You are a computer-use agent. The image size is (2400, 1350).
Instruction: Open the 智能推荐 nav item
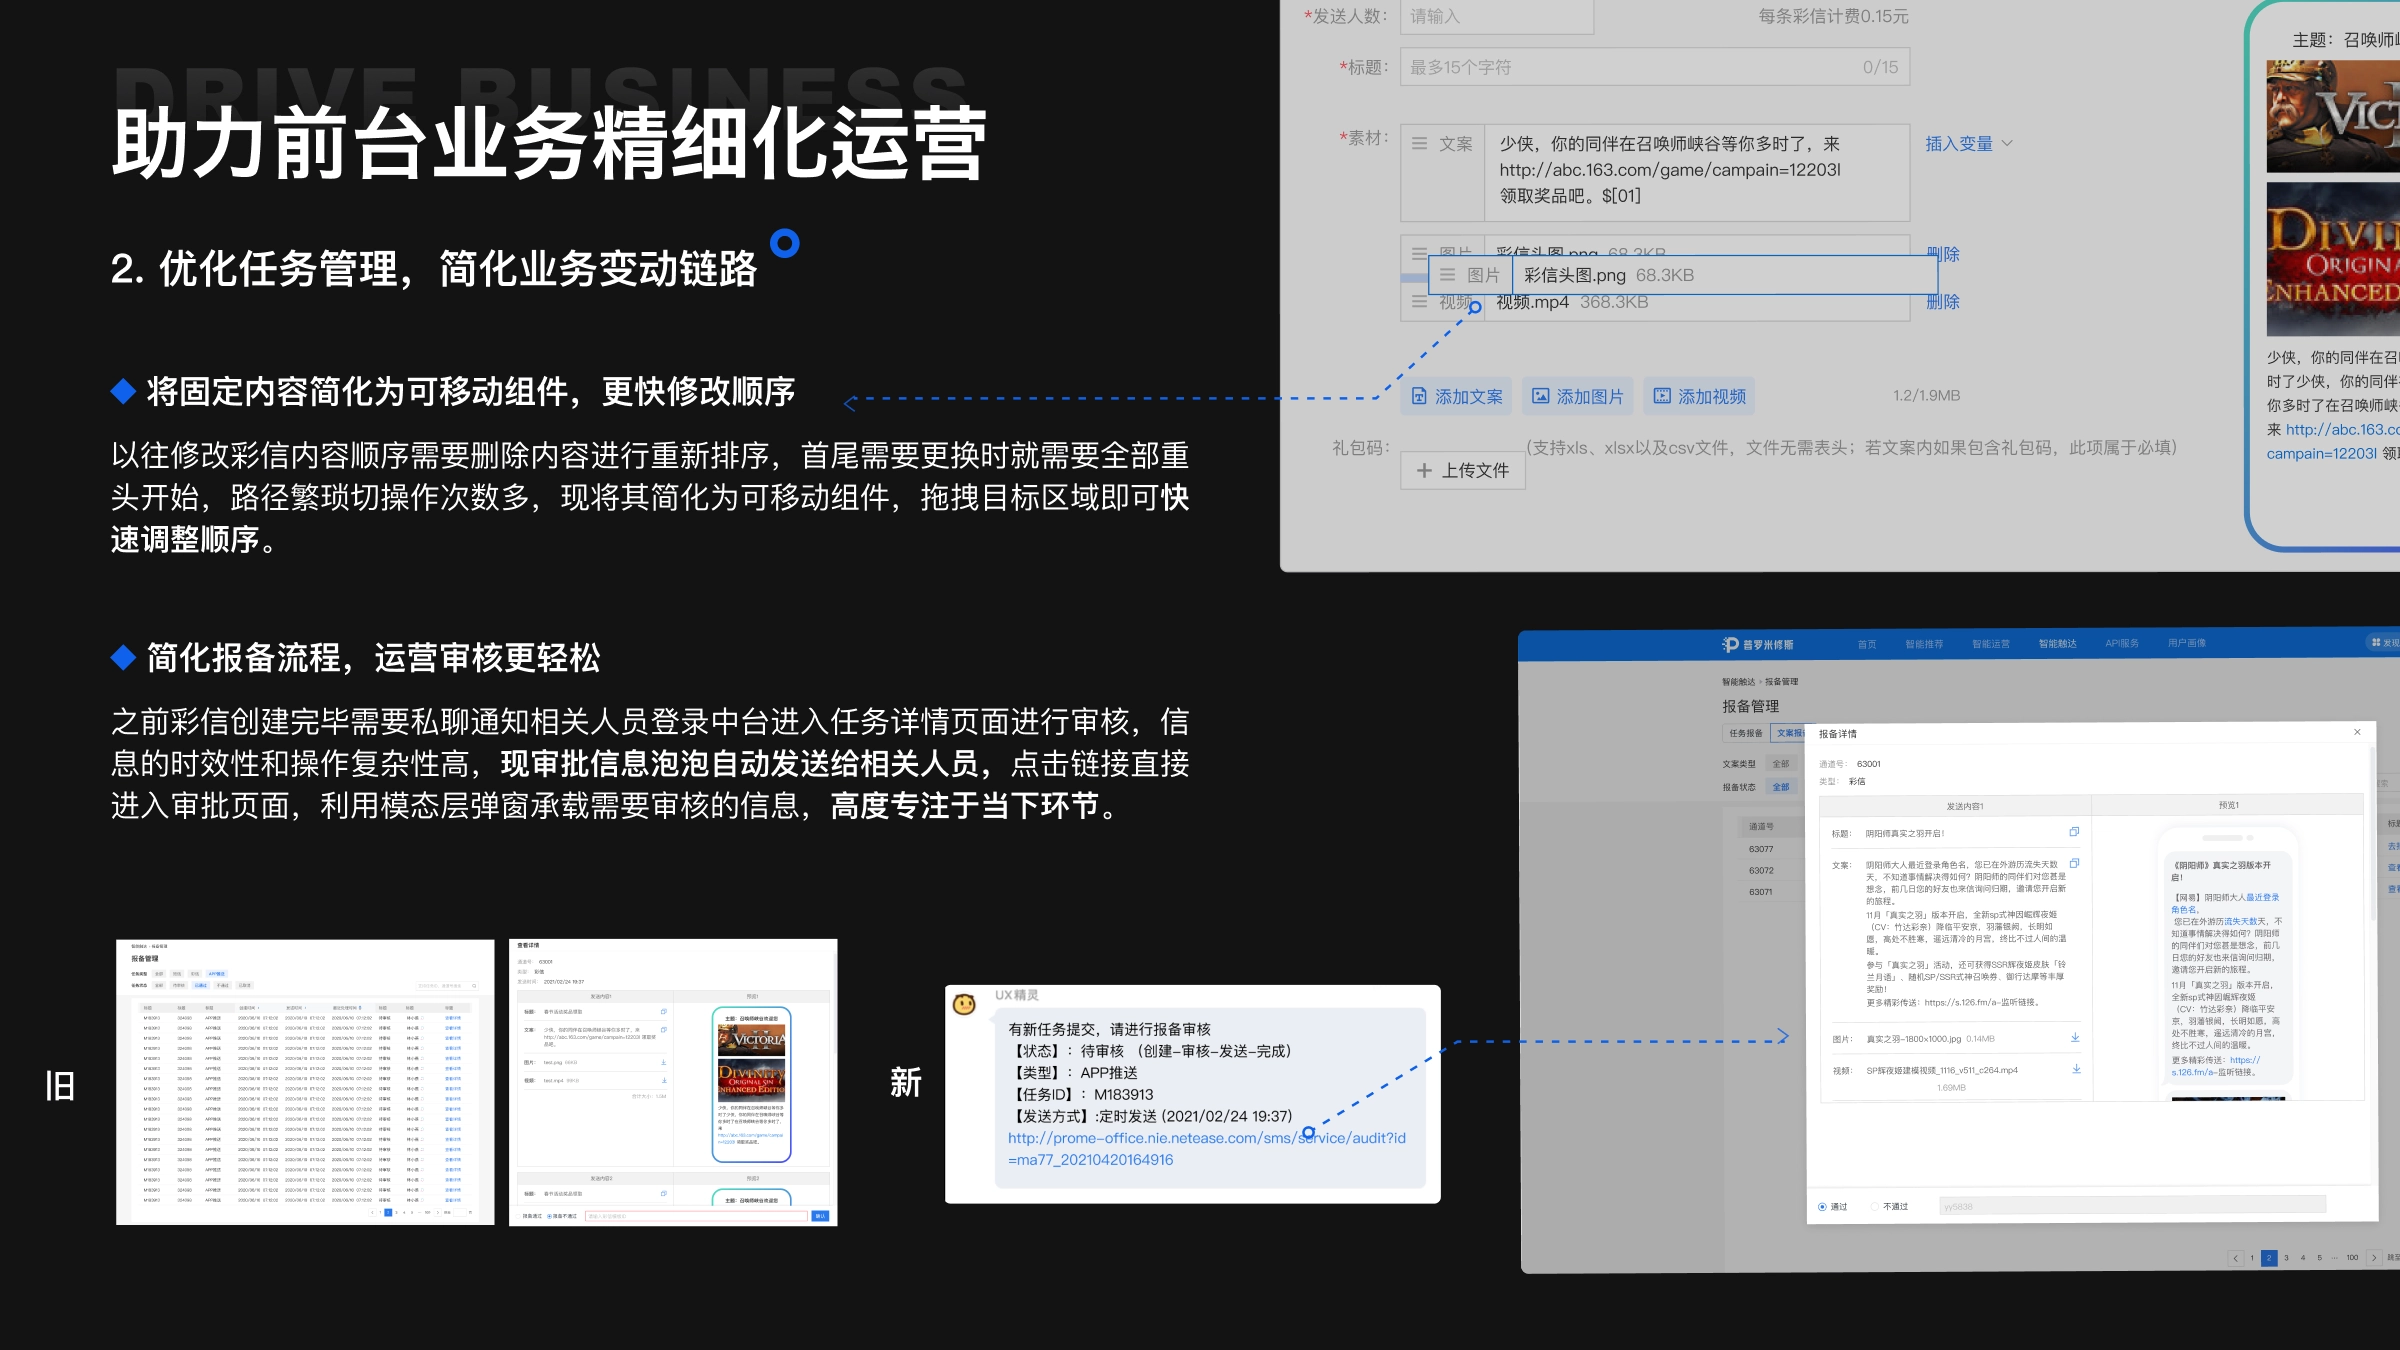coord(1924,644)
